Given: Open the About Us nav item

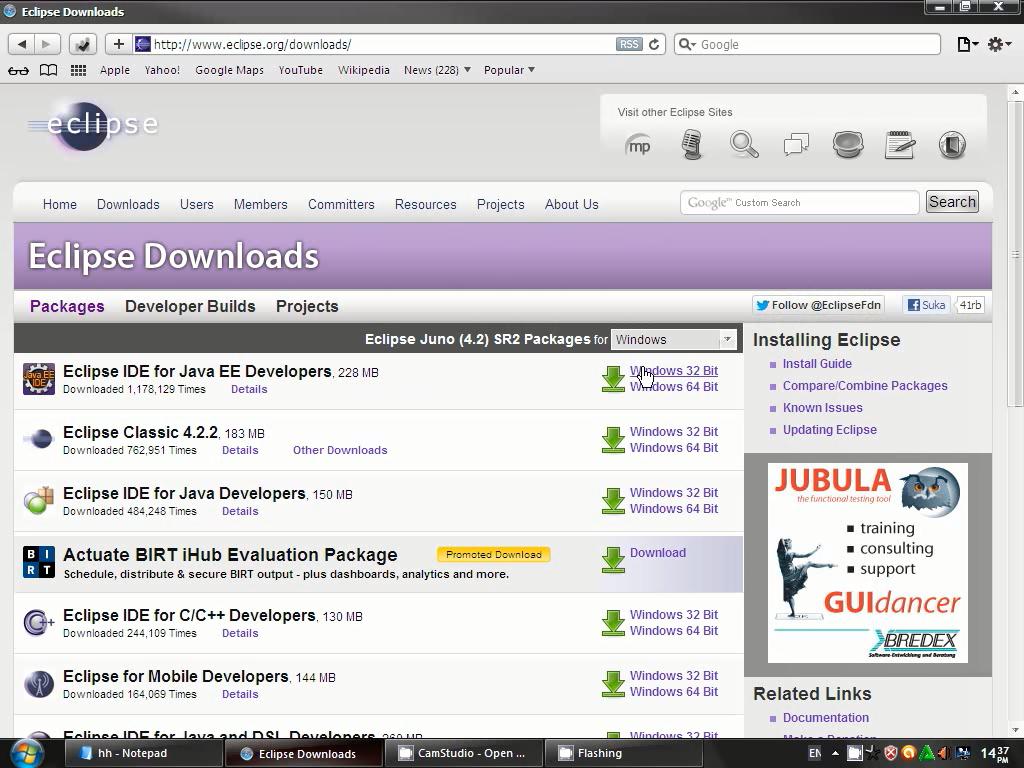Looking at the screenshot, I should 571,204.
